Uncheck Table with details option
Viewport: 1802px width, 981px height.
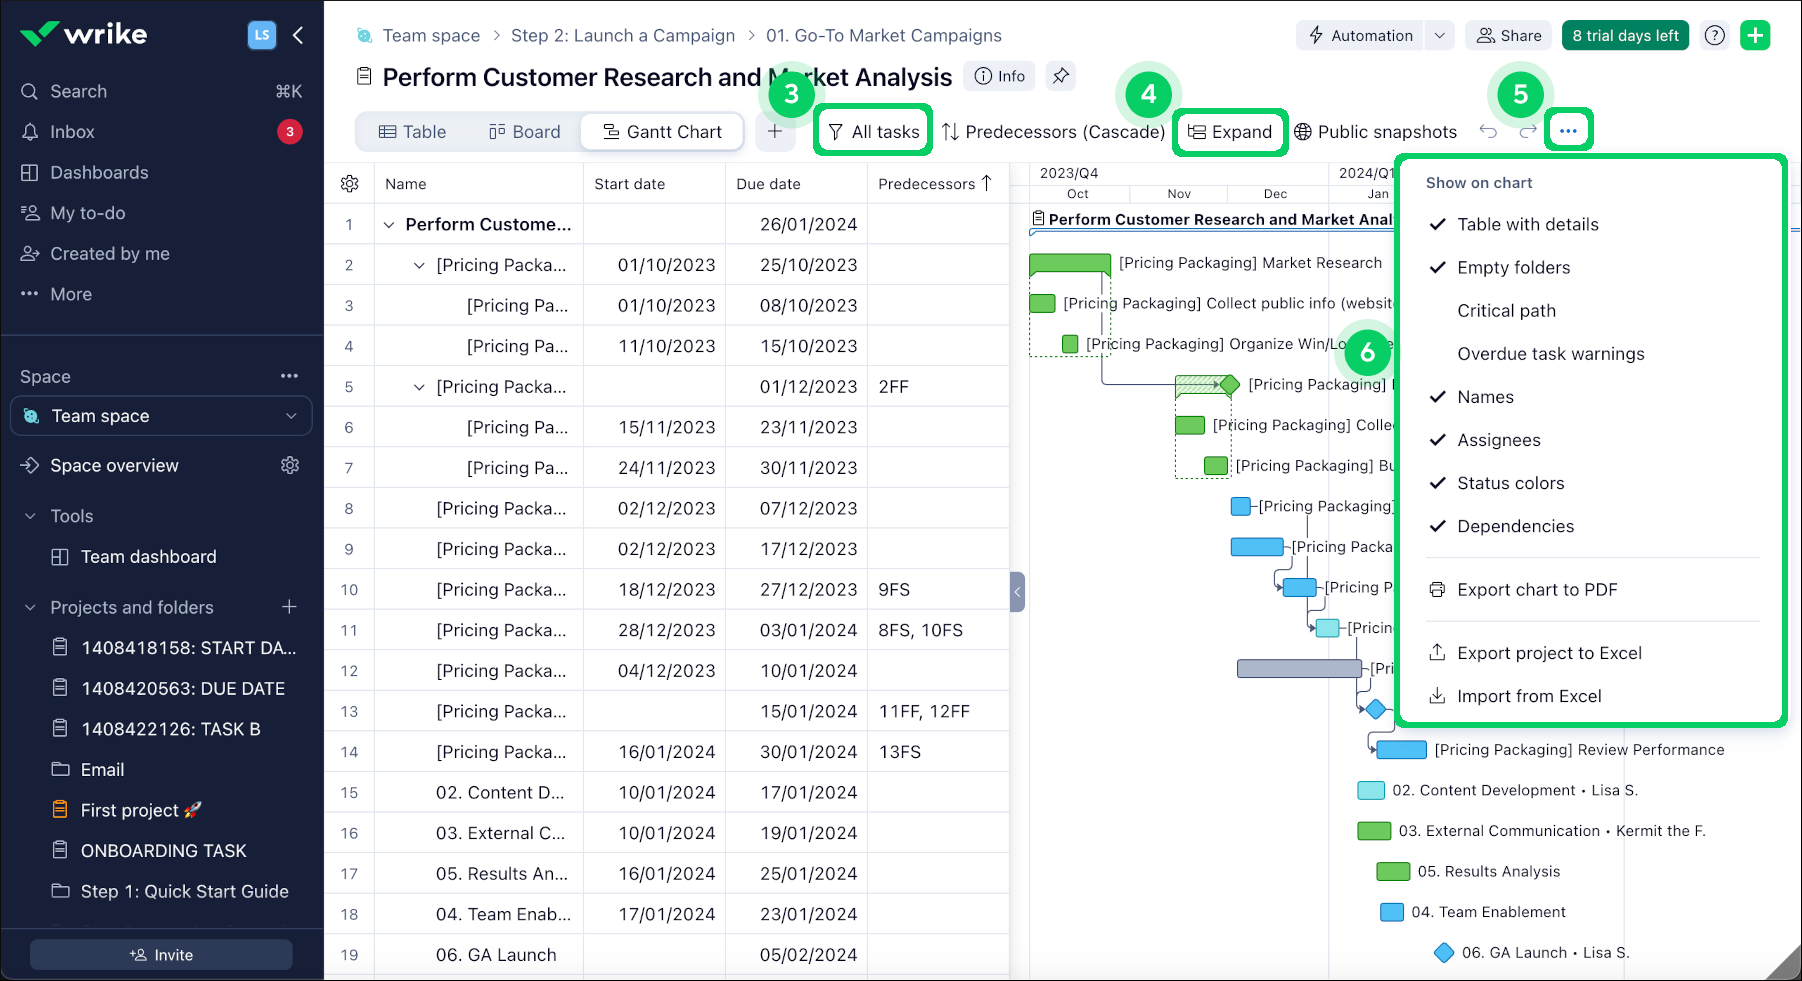coord(1527,225)
